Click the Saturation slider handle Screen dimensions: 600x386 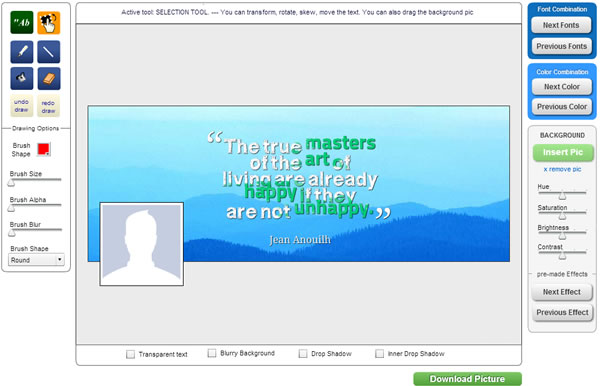[562, 216]
